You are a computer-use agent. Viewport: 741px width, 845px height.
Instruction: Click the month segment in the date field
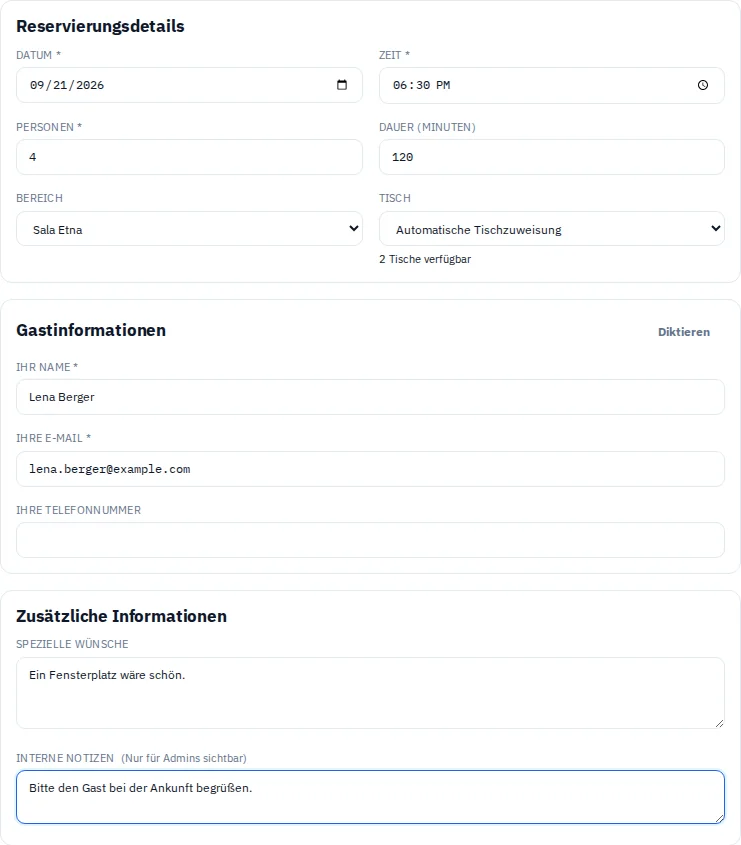[x=37, y=85]
